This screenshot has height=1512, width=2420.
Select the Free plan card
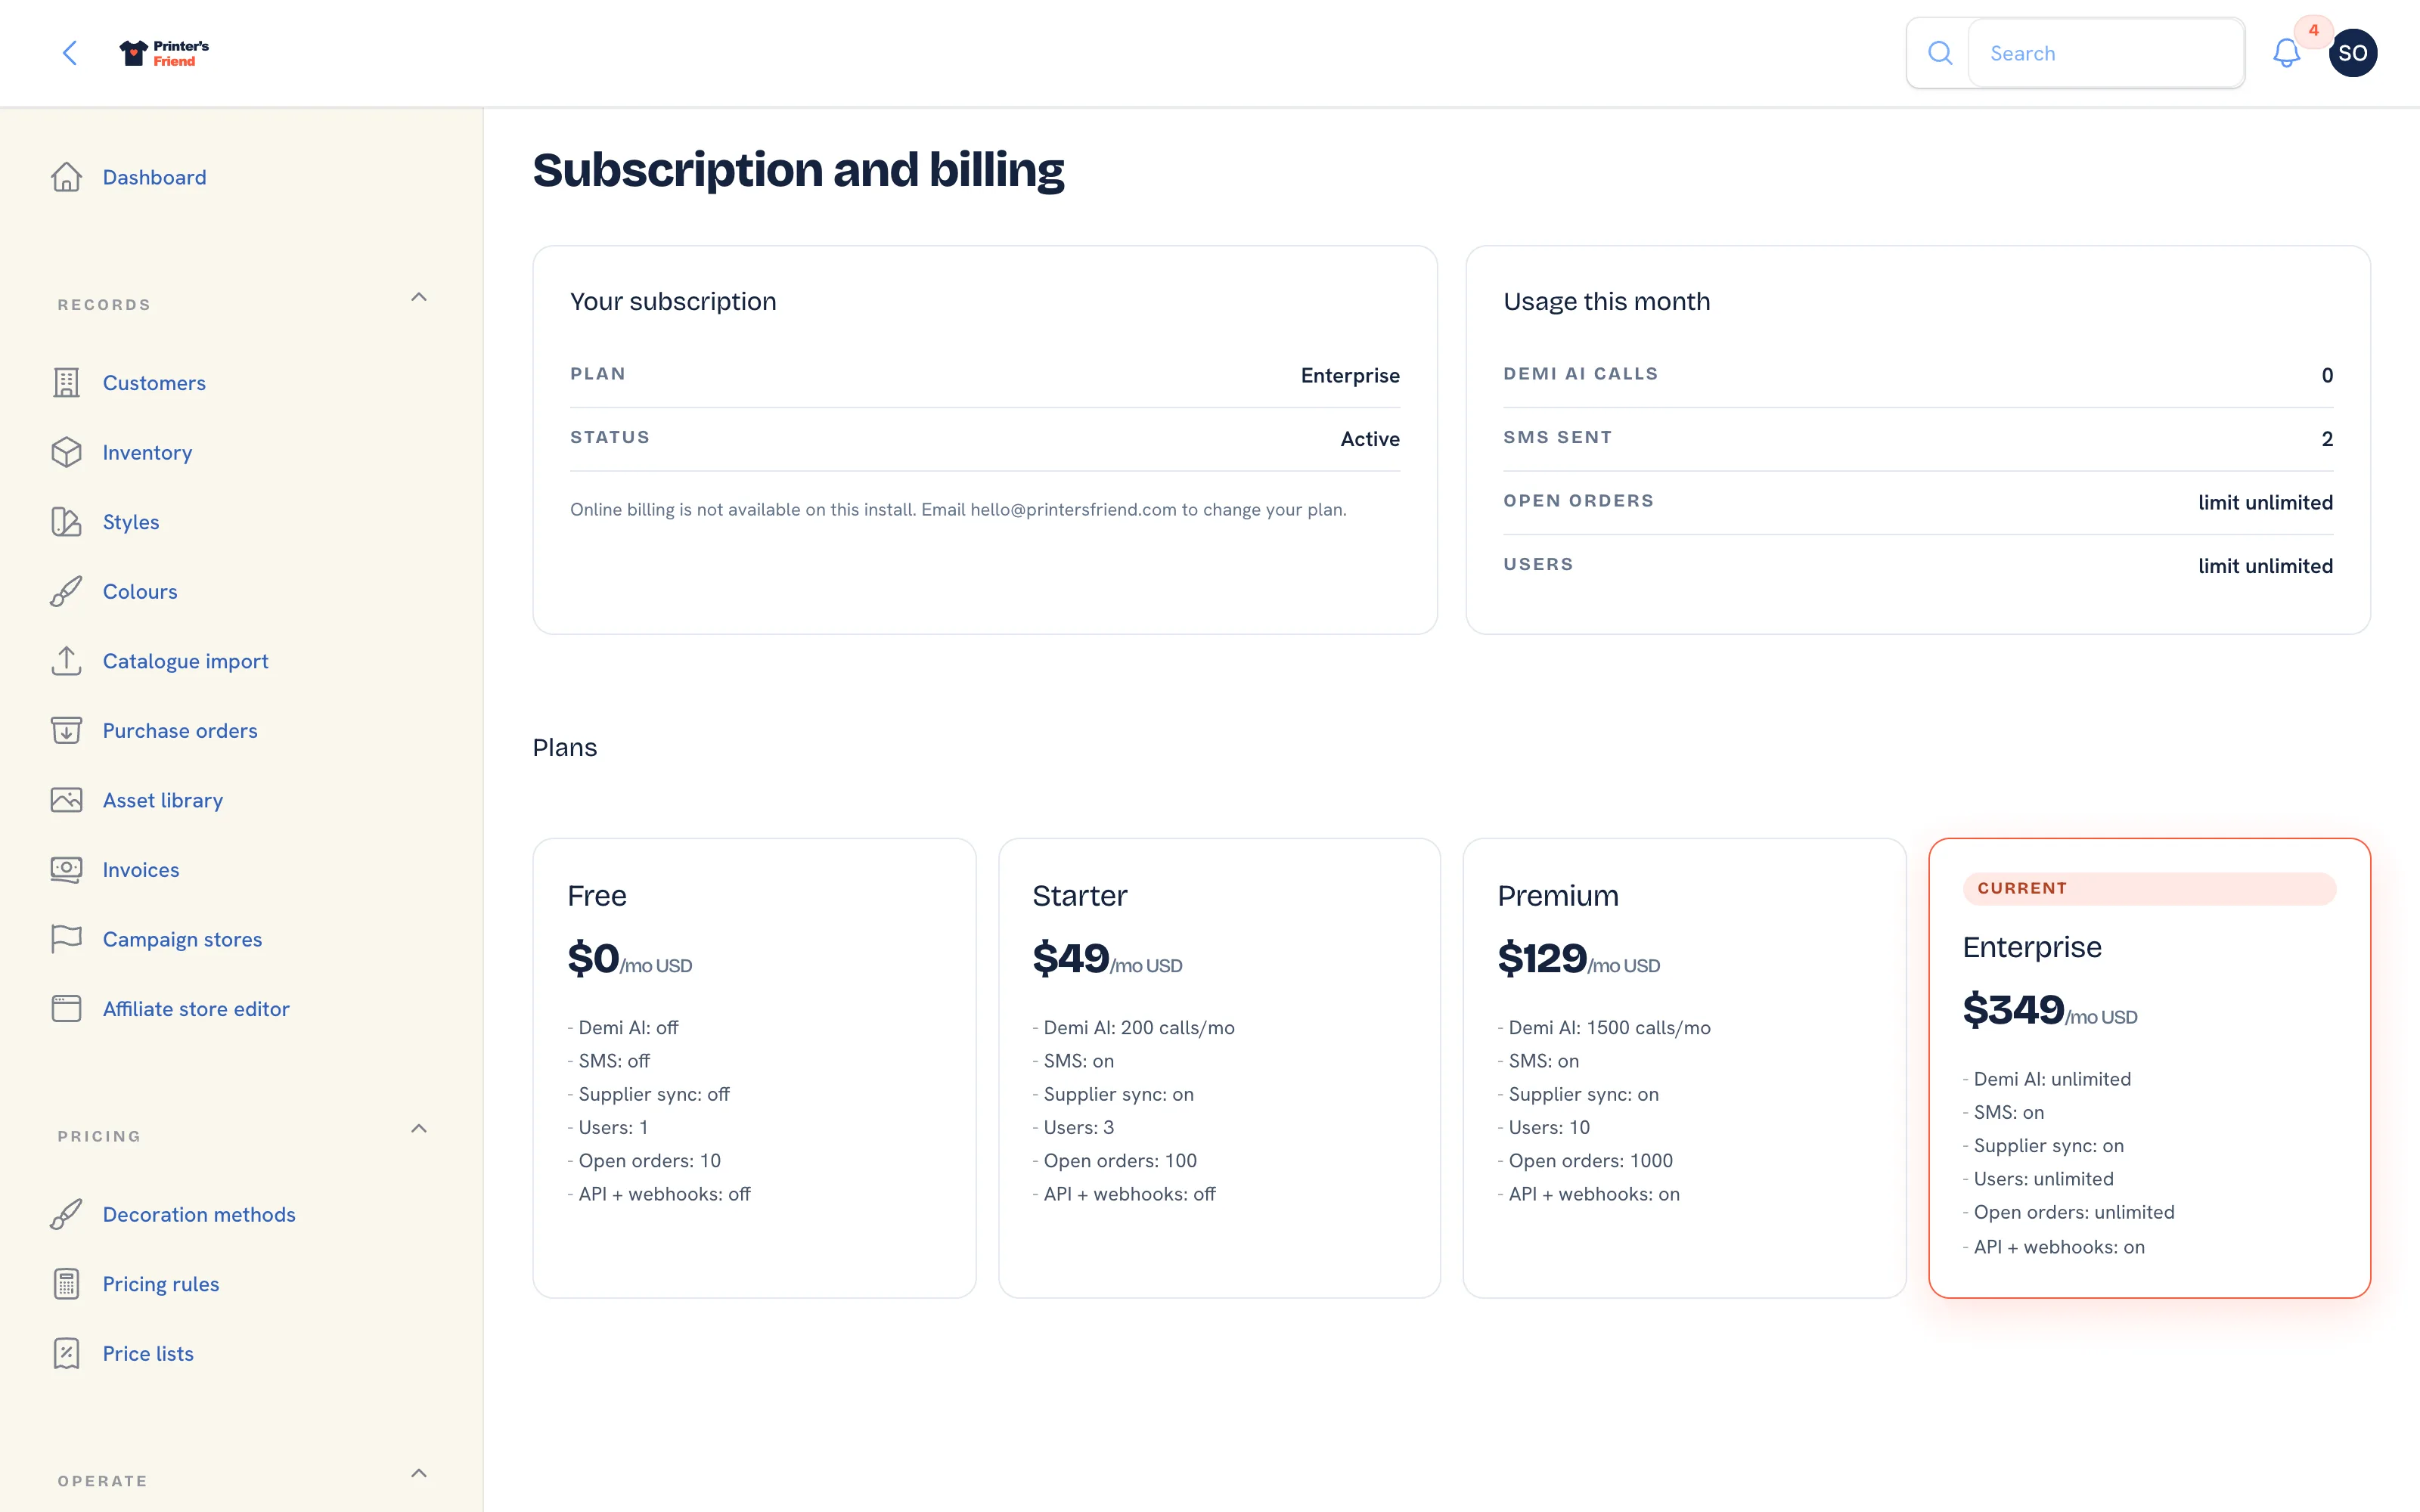[x=754, y=1067]
